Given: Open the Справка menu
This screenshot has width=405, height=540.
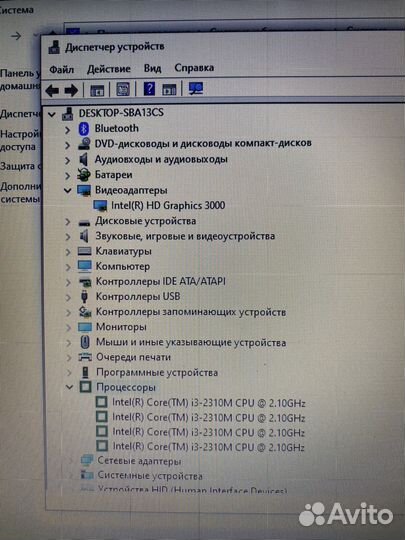Looking at the screenshot, I should point(194,68).
